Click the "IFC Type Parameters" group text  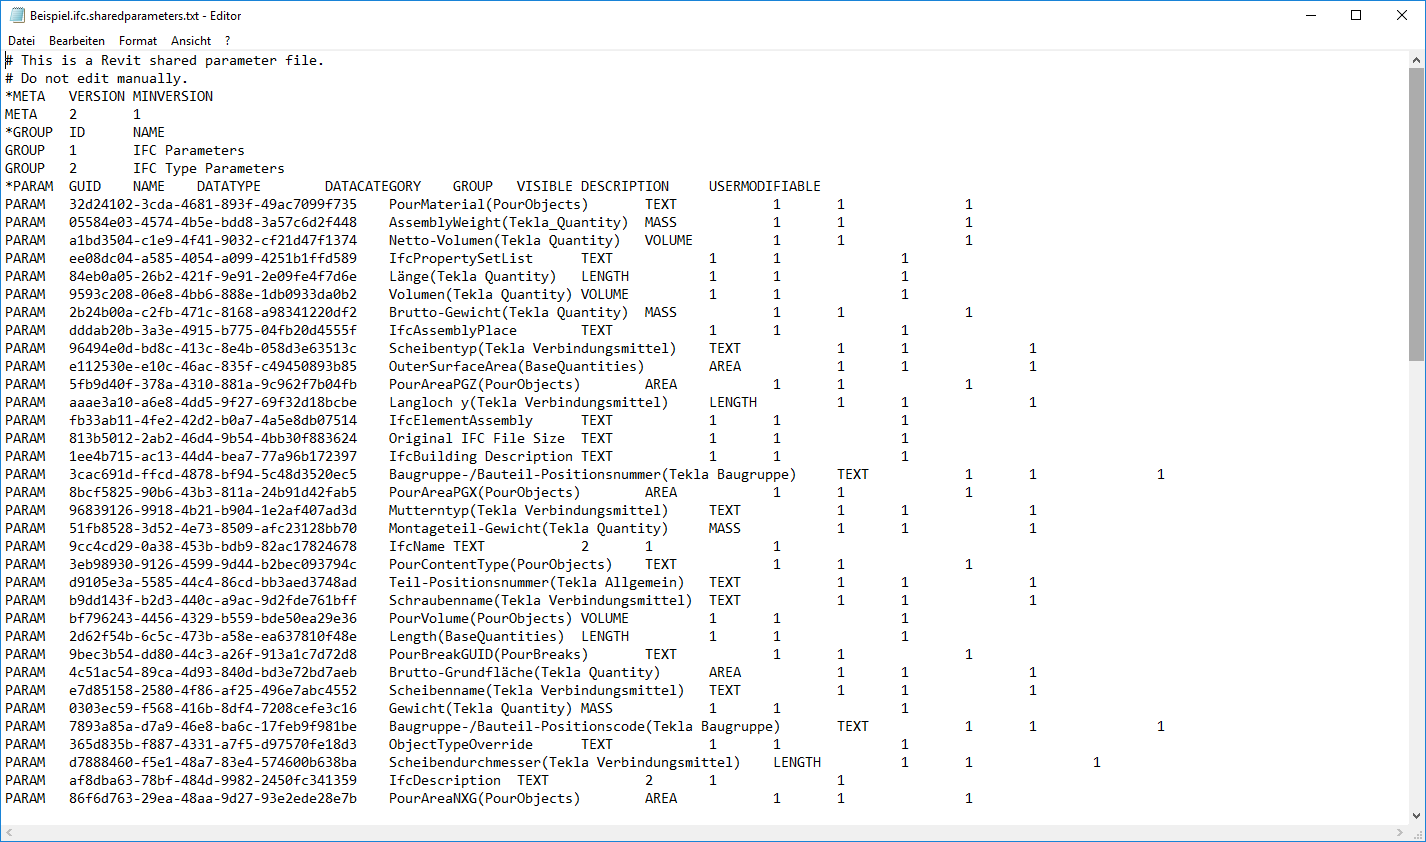[208, 168]
